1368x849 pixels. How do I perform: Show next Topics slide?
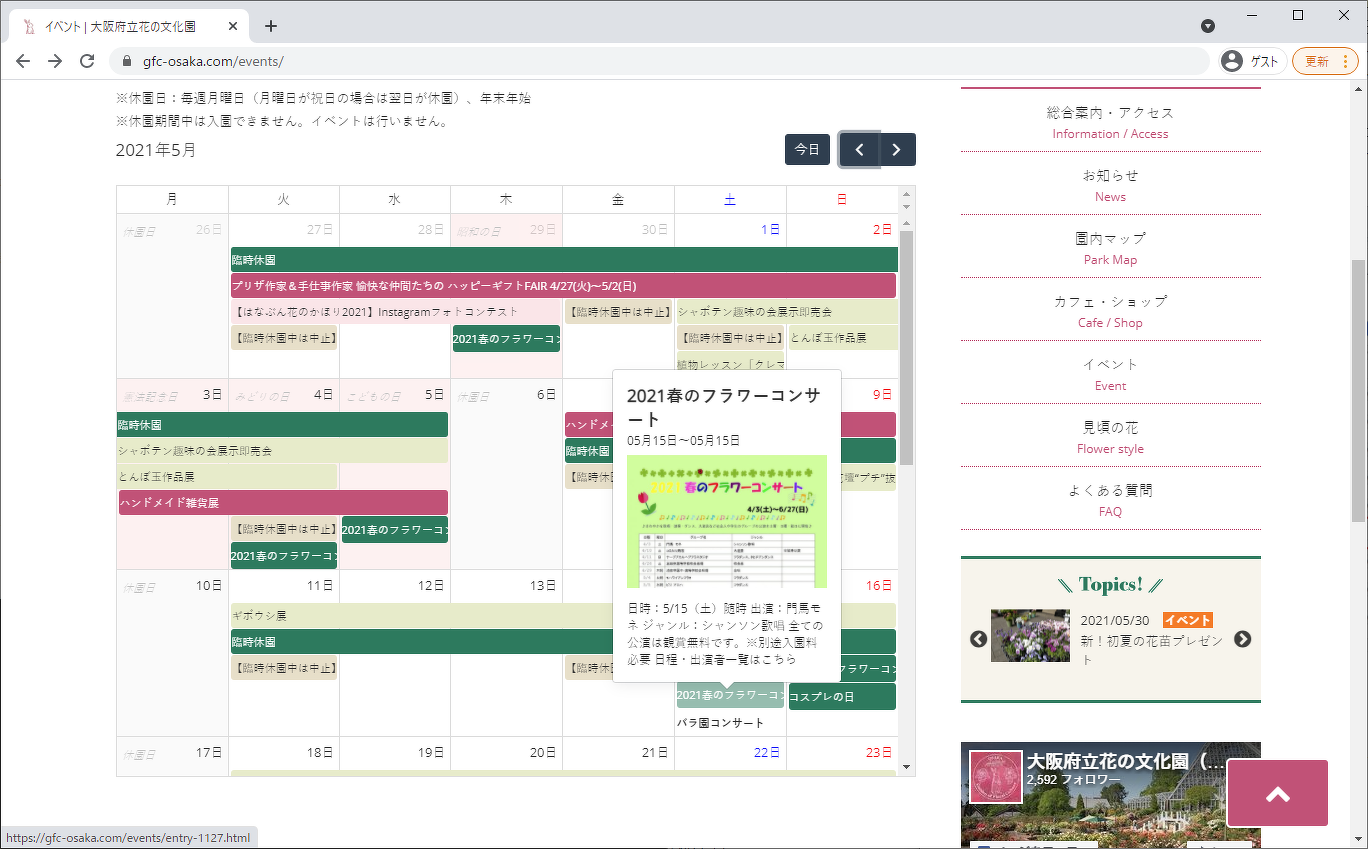[x=1242, y=639]
